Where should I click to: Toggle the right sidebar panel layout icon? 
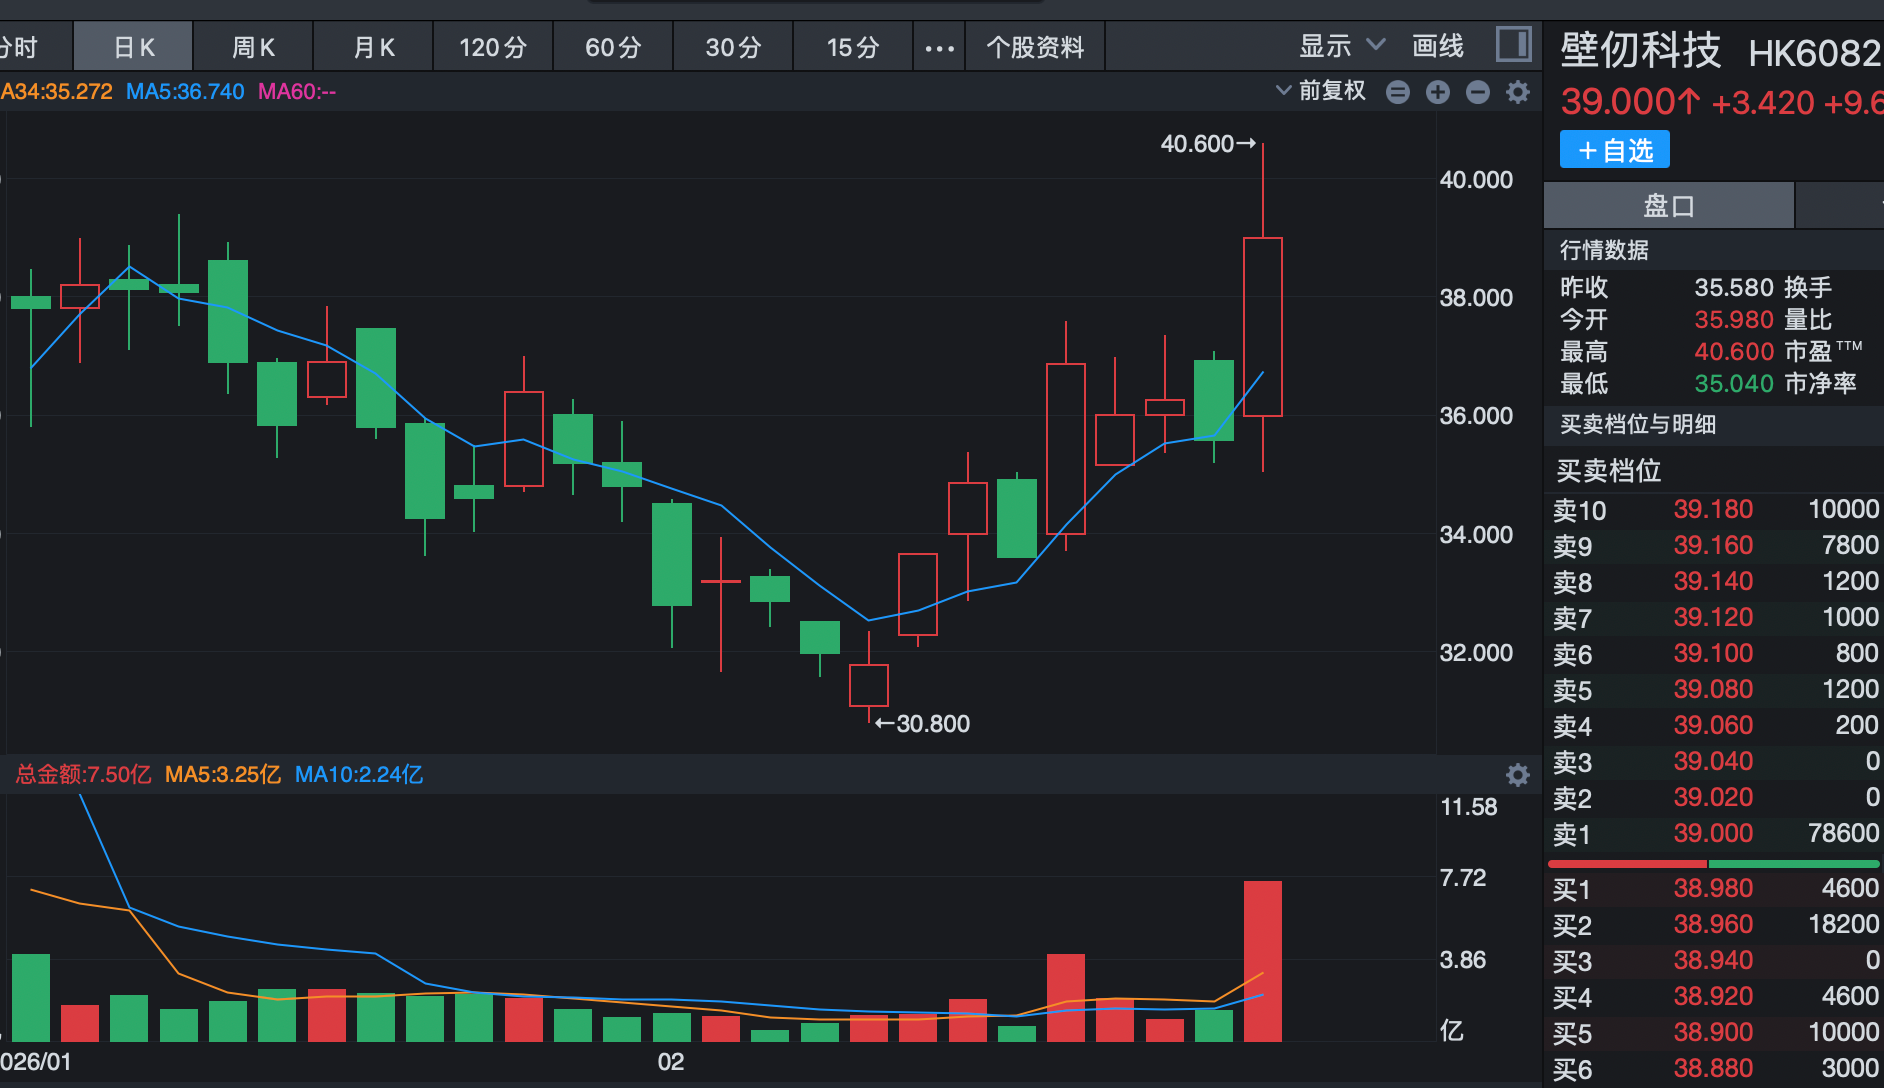click(x=1513, y=45)
